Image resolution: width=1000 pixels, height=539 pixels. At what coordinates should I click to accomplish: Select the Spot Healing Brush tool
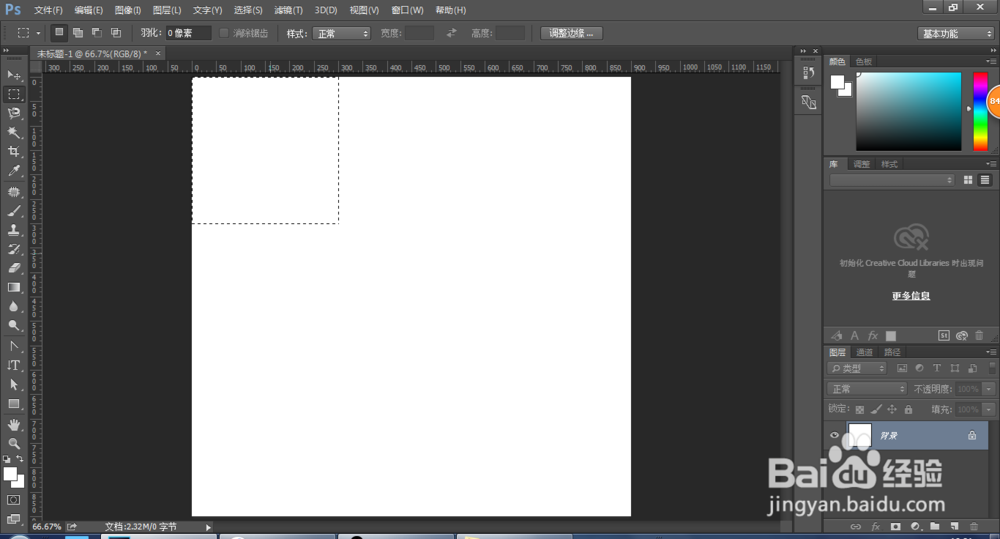14,192
